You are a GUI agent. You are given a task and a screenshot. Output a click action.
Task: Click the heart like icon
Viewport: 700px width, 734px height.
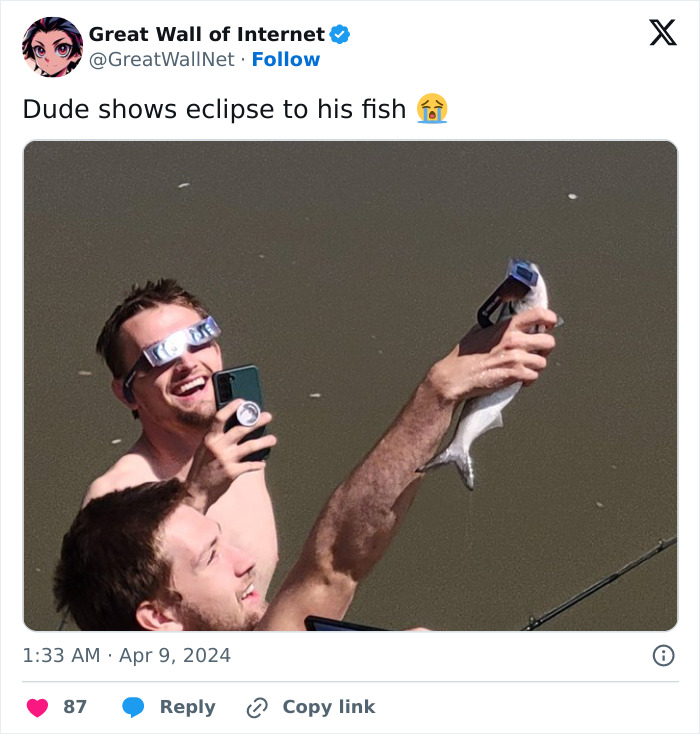tap(38, 707)
